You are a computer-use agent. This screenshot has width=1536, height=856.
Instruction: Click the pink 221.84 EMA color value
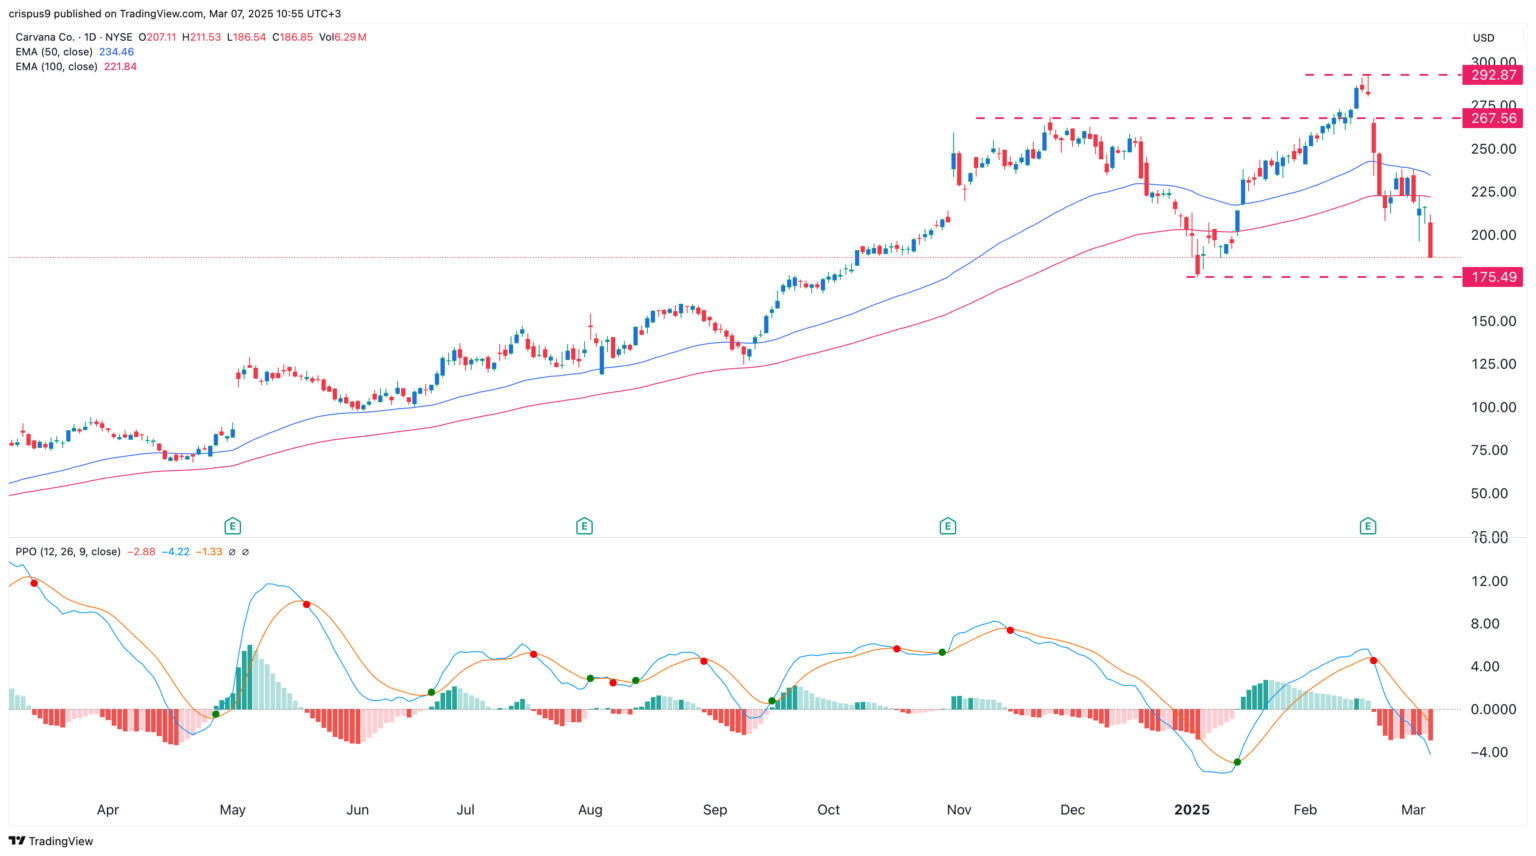click(118, 67)
